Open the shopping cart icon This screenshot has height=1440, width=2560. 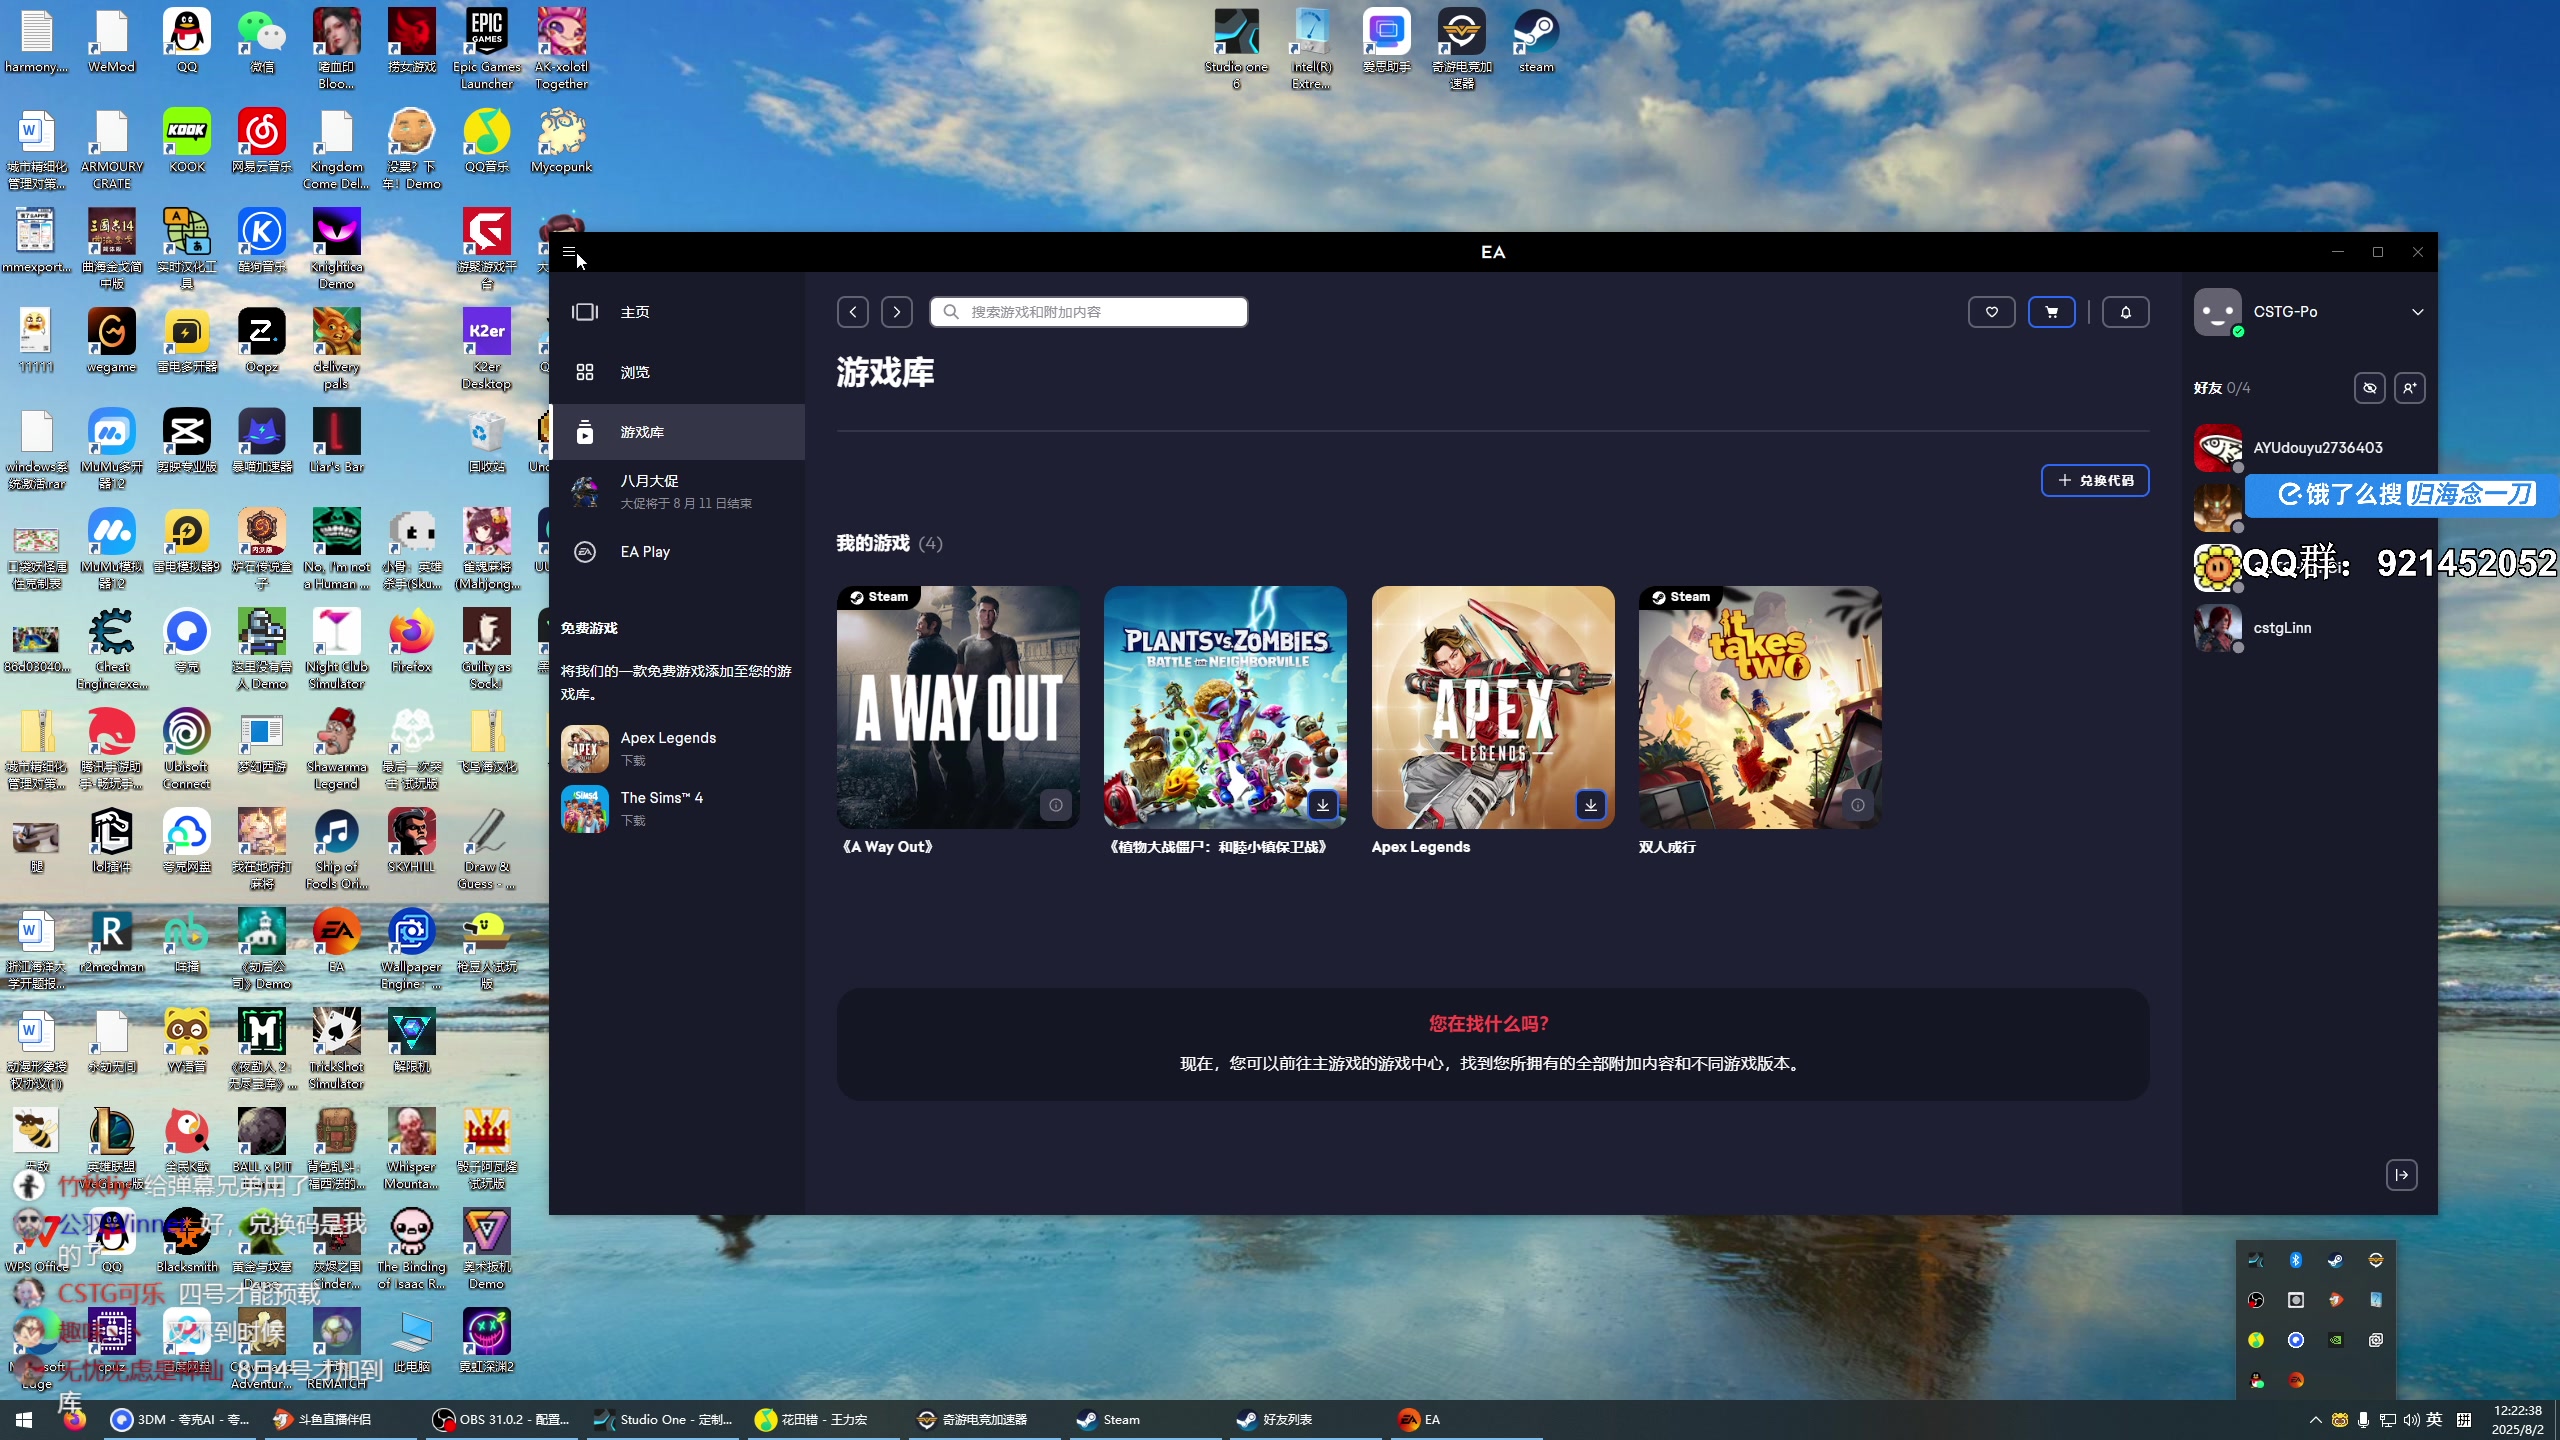tap(2052, 312)
